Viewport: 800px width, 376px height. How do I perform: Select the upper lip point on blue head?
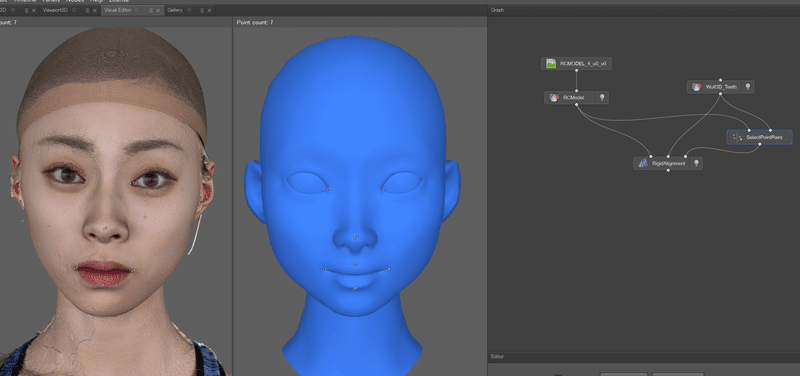[356, 264]
